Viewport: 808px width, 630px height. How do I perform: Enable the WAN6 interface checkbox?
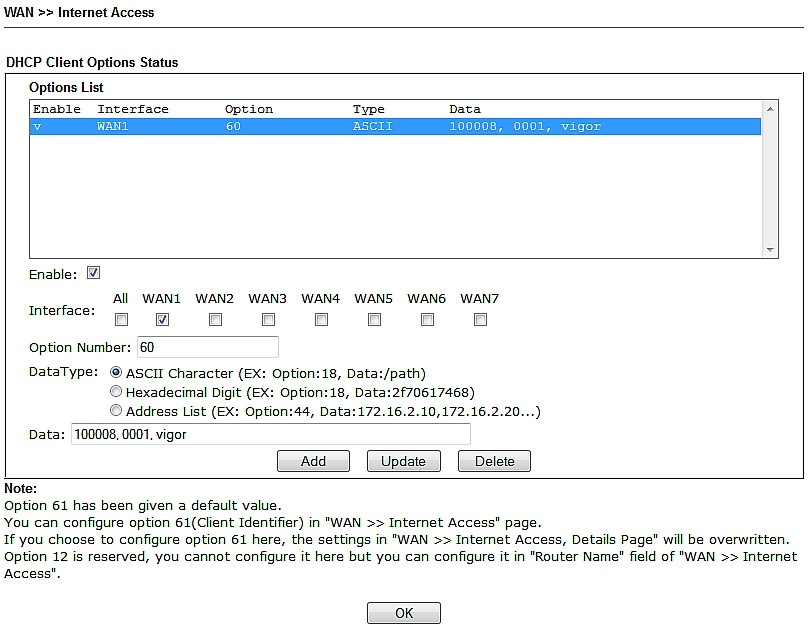click(427, 319)
